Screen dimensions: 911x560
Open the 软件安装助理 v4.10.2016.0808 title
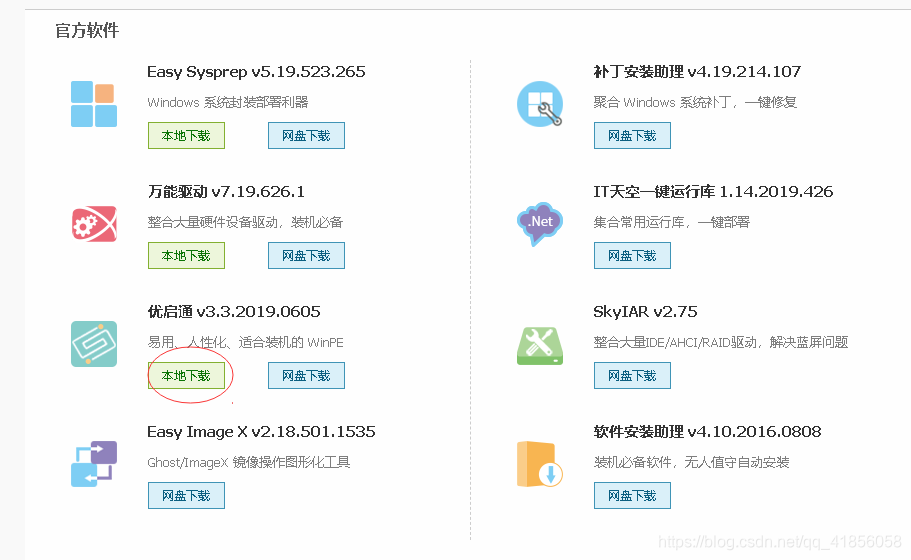click(x=707, y=432)
